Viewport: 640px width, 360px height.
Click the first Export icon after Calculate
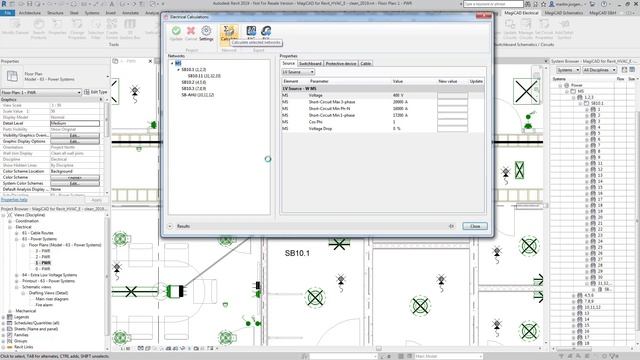(251, 31)
